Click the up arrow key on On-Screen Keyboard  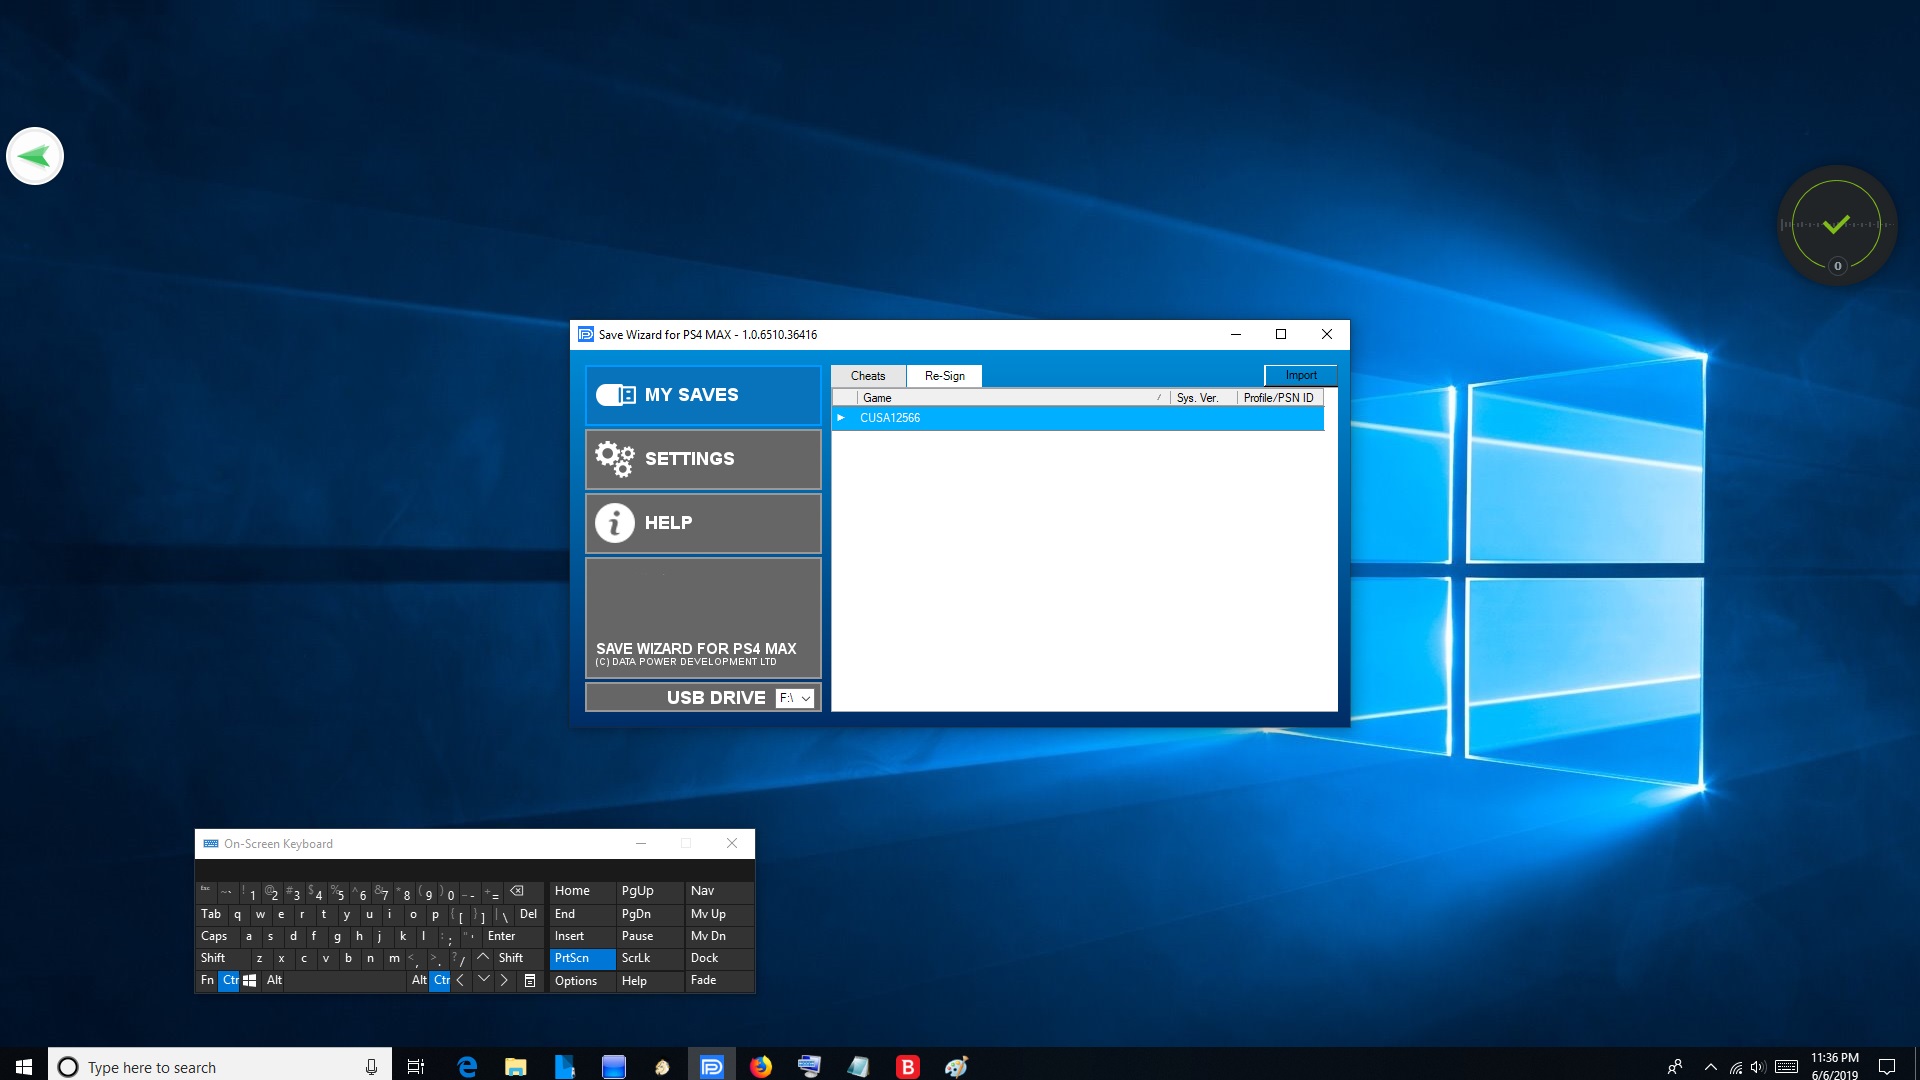coord(483,958)
